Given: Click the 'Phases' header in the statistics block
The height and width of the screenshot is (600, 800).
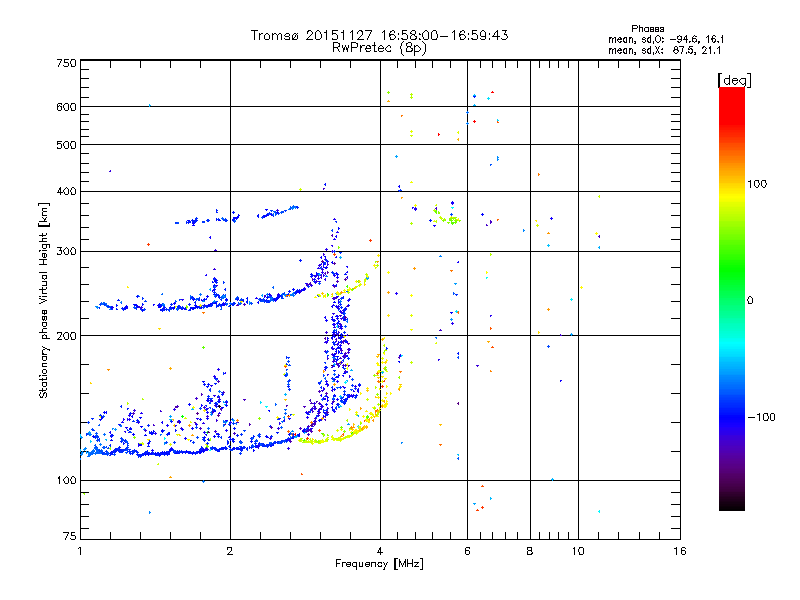Looking at the screenshot, I should click(x=647, y=29).
